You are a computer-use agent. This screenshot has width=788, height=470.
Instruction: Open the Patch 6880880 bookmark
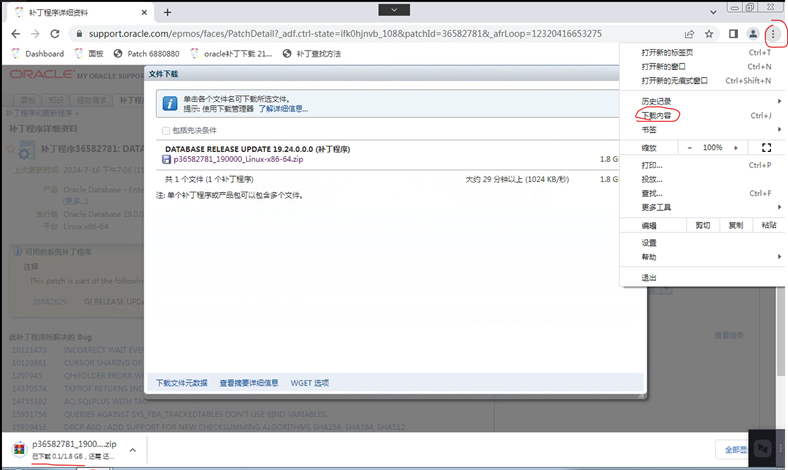click(147, 54)
